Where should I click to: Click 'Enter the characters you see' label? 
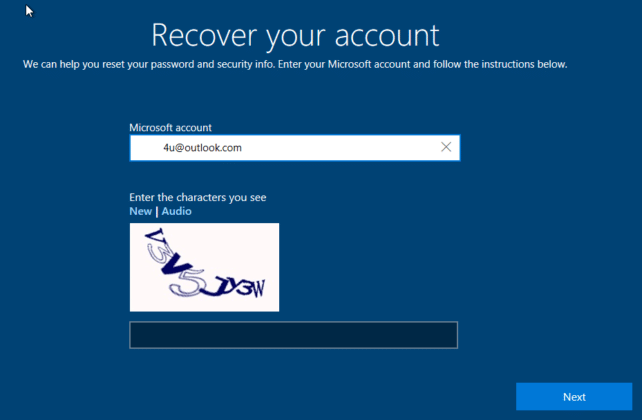198,198
